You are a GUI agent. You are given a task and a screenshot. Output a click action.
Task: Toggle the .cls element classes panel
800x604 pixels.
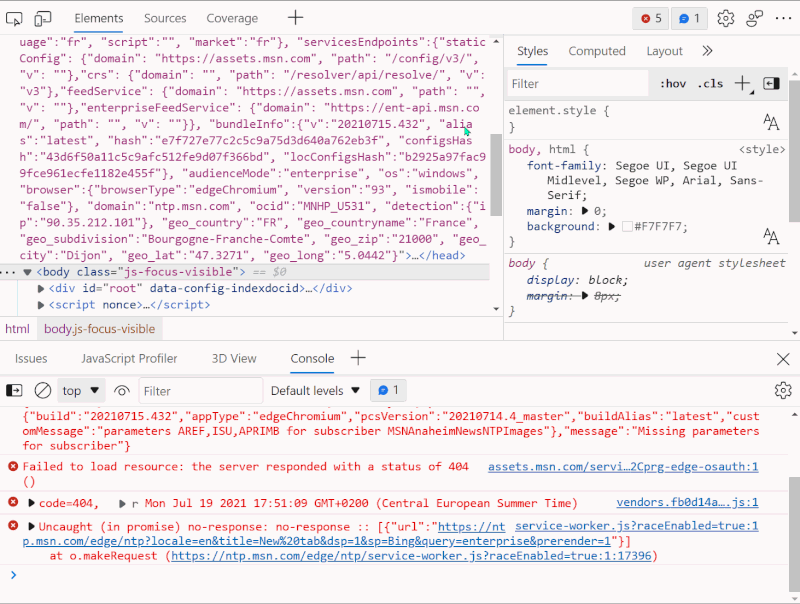click(x=710, y=84)
